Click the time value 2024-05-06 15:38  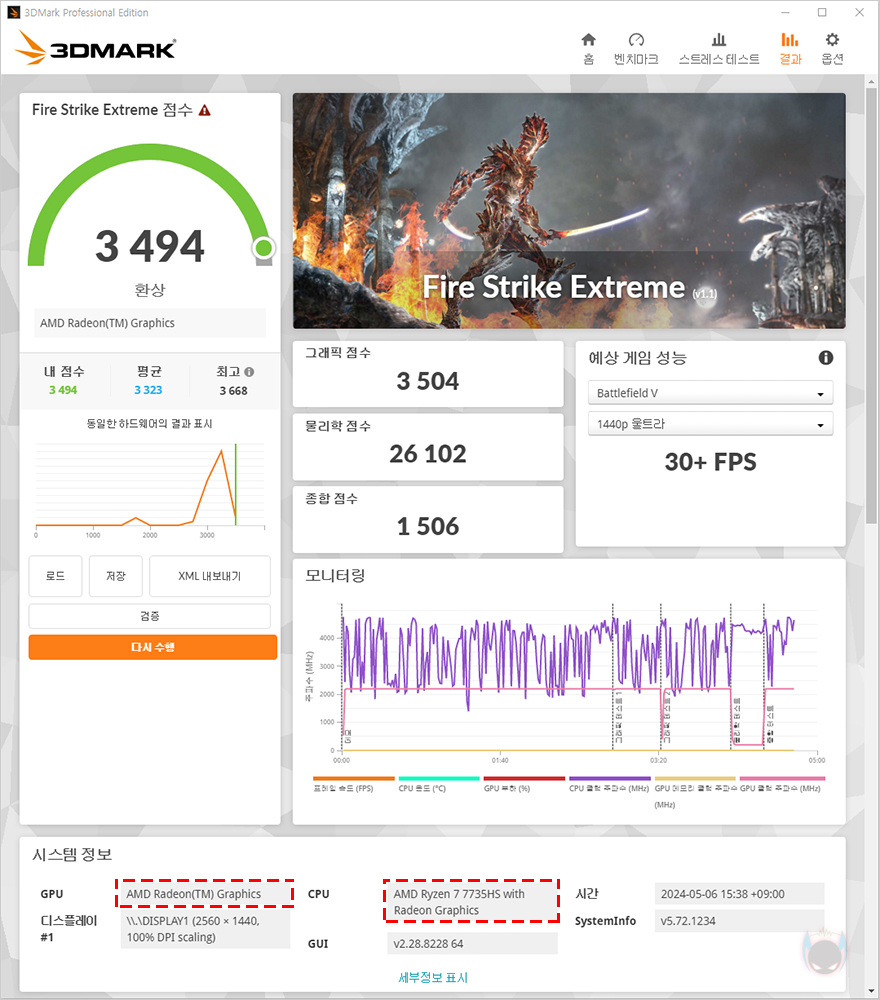[x=739, y=893]
